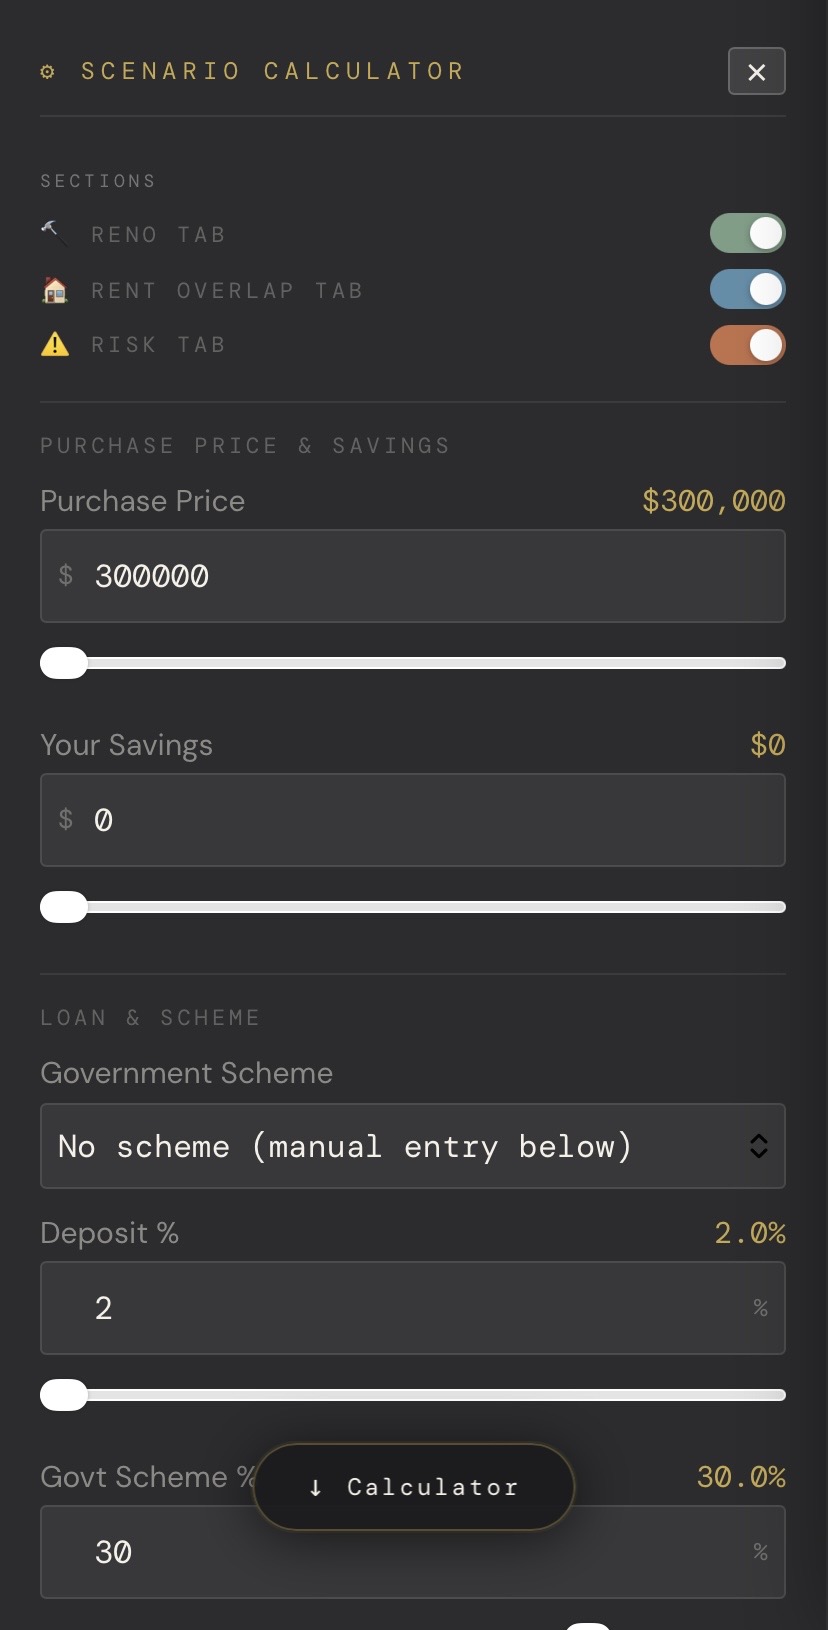Image resolution: width=828 pixels, height=1630 pixels.
Task: Click the dollar sign in Purchase Price field
Action: (x=65, y=575)
